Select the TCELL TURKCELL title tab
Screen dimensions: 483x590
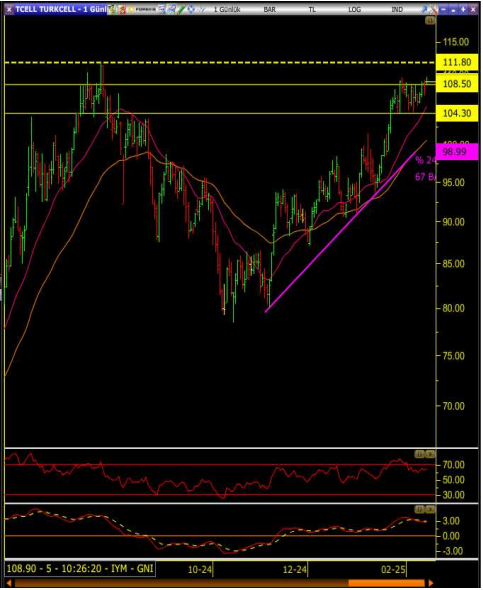[61, 9]
